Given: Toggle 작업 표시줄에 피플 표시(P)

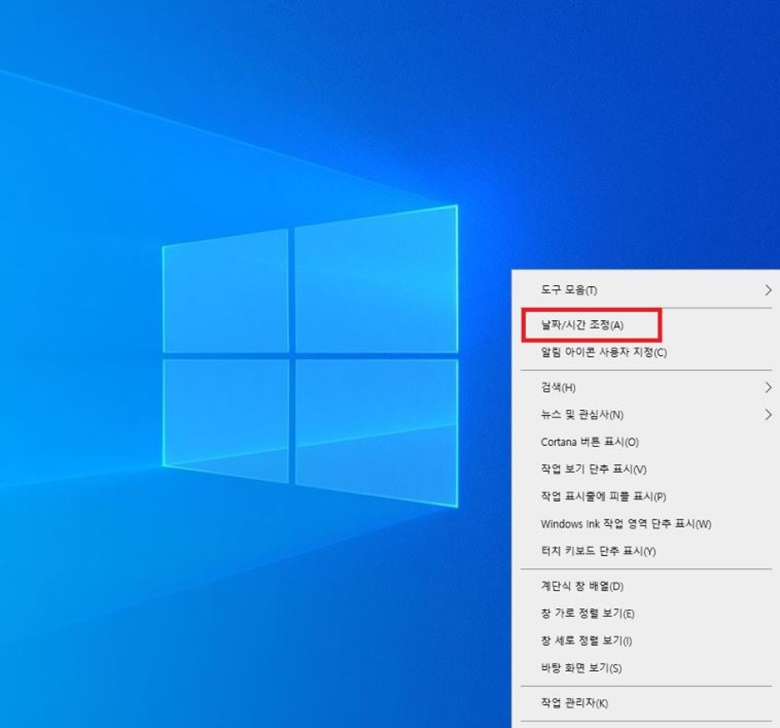Looking at the screenshot, I should 646,497.
